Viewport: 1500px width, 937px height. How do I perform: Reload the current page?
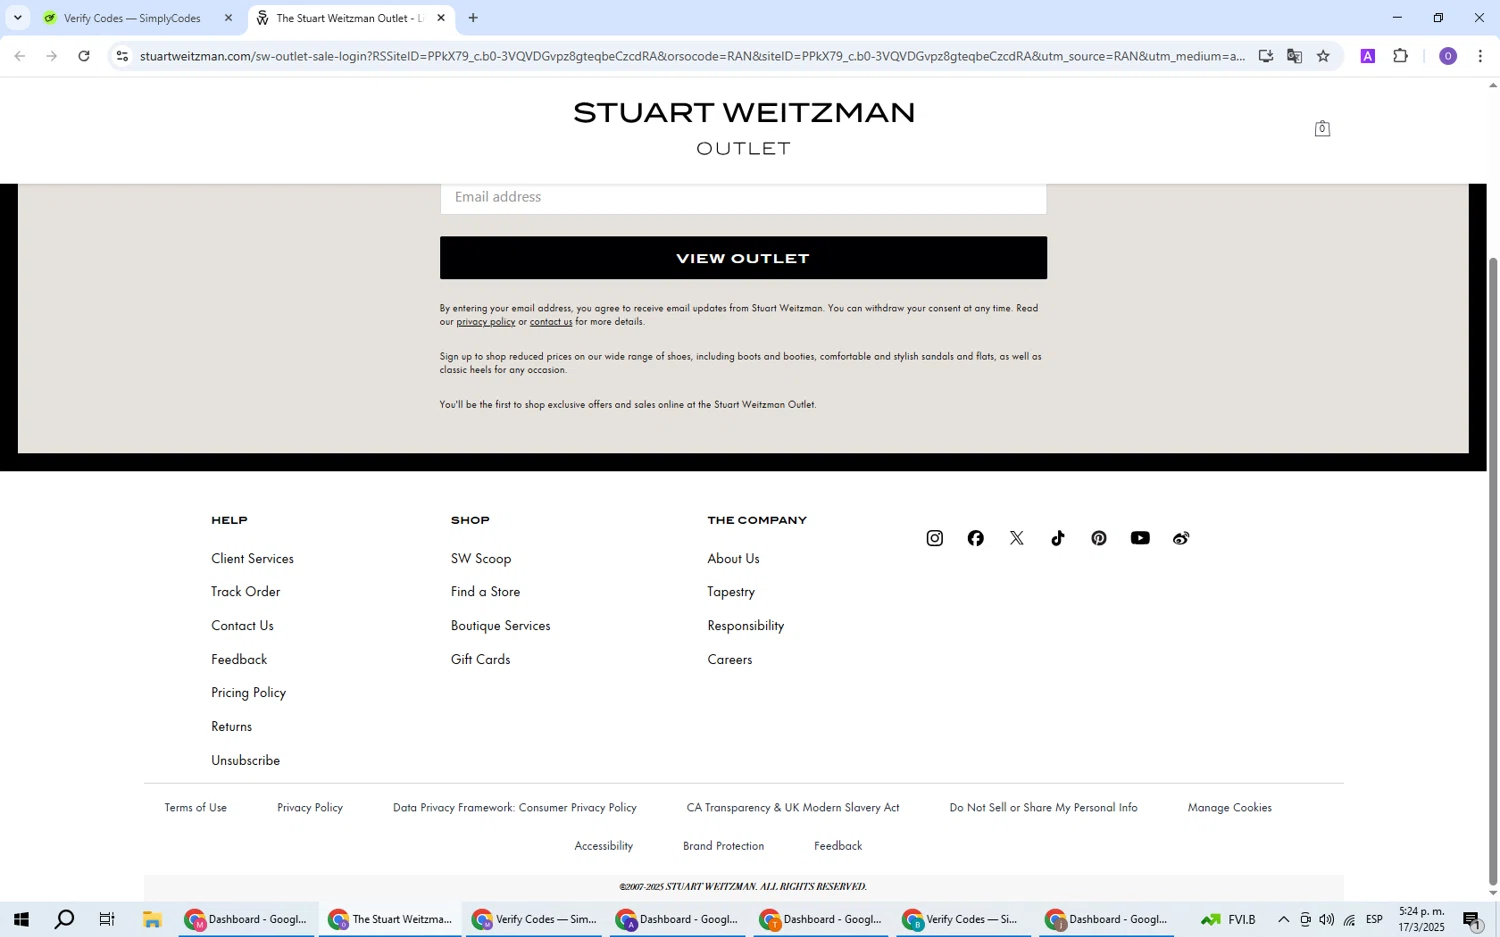[x=84, y=56]
